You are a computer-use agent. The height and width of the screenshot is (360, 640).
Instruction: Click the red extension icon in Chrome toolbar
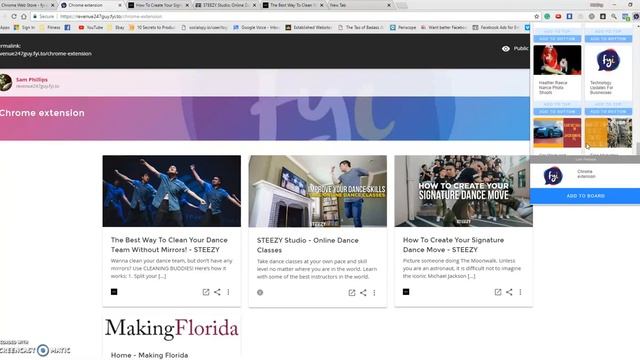point(558,16)
